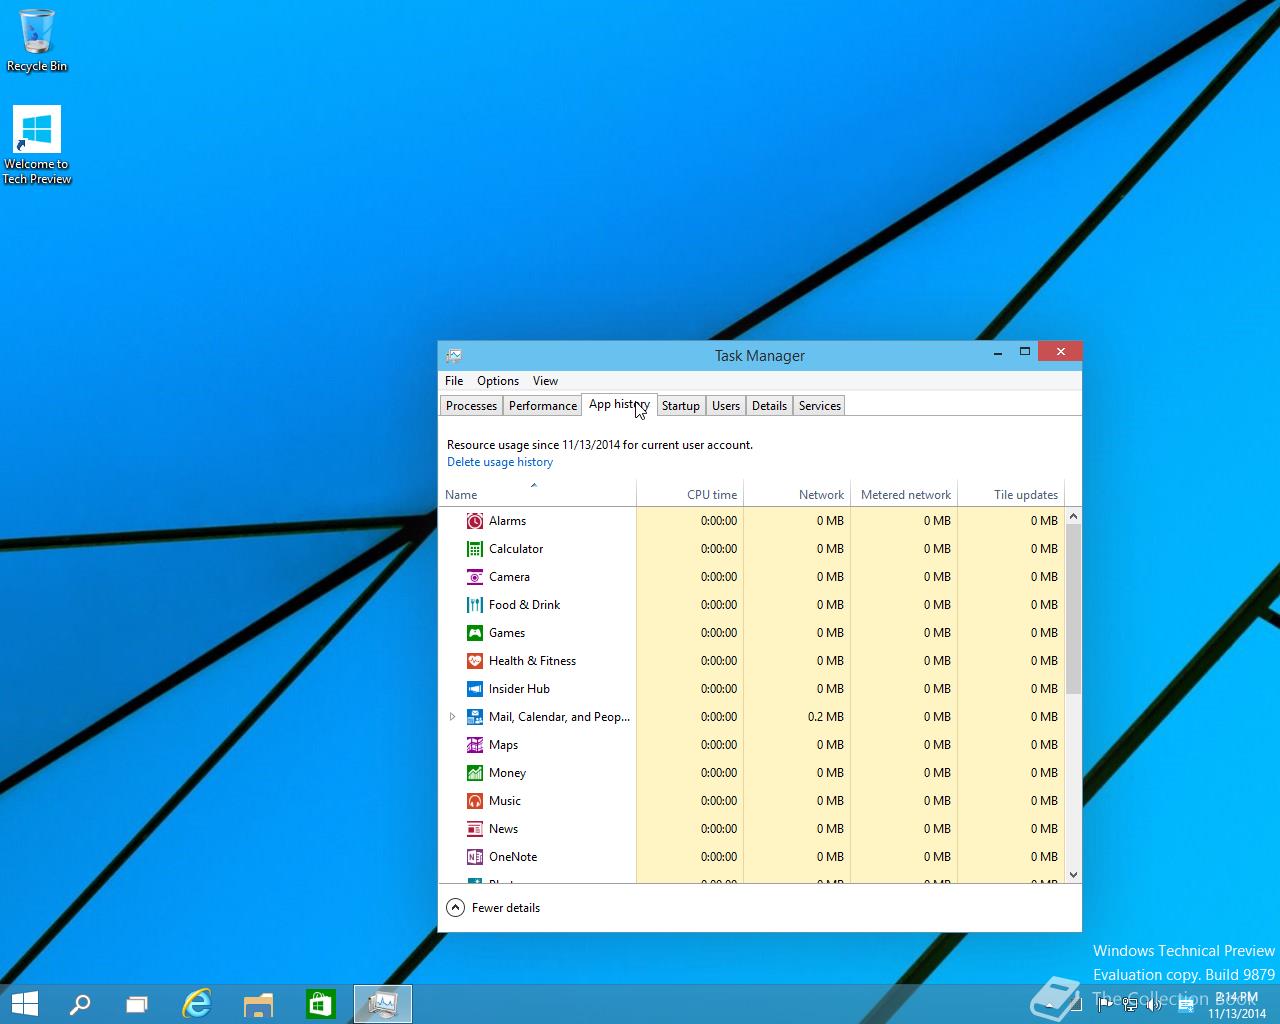1280x1024 pixels.
Task: Select the News row name
Action: [503, 829]
